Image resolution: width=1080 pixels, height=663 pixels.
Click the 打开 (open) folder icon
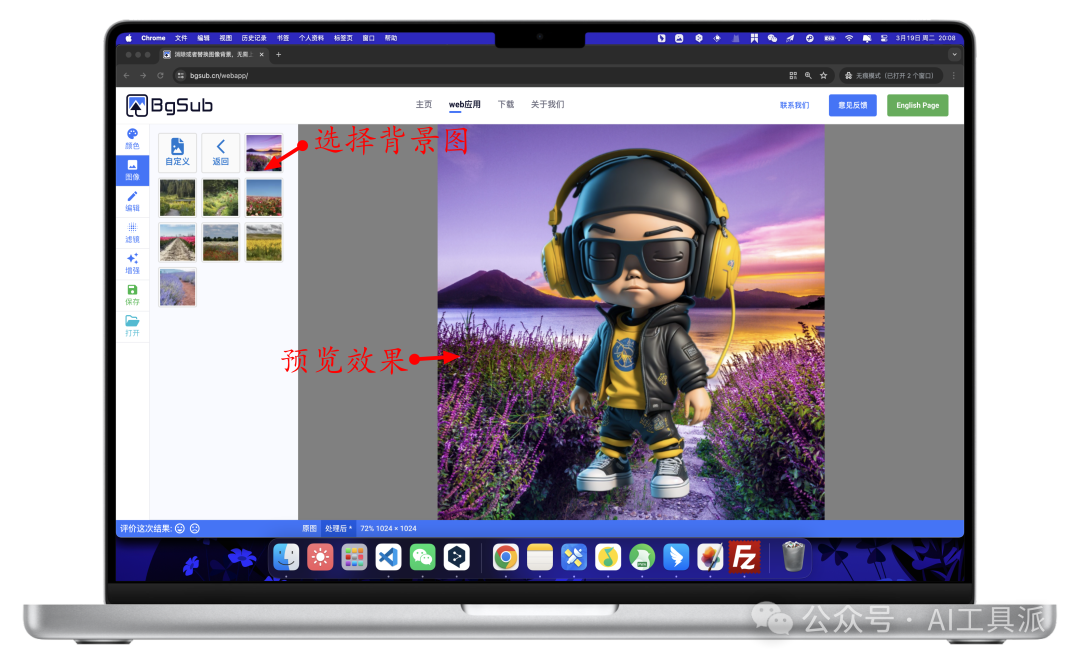[132, 326]
